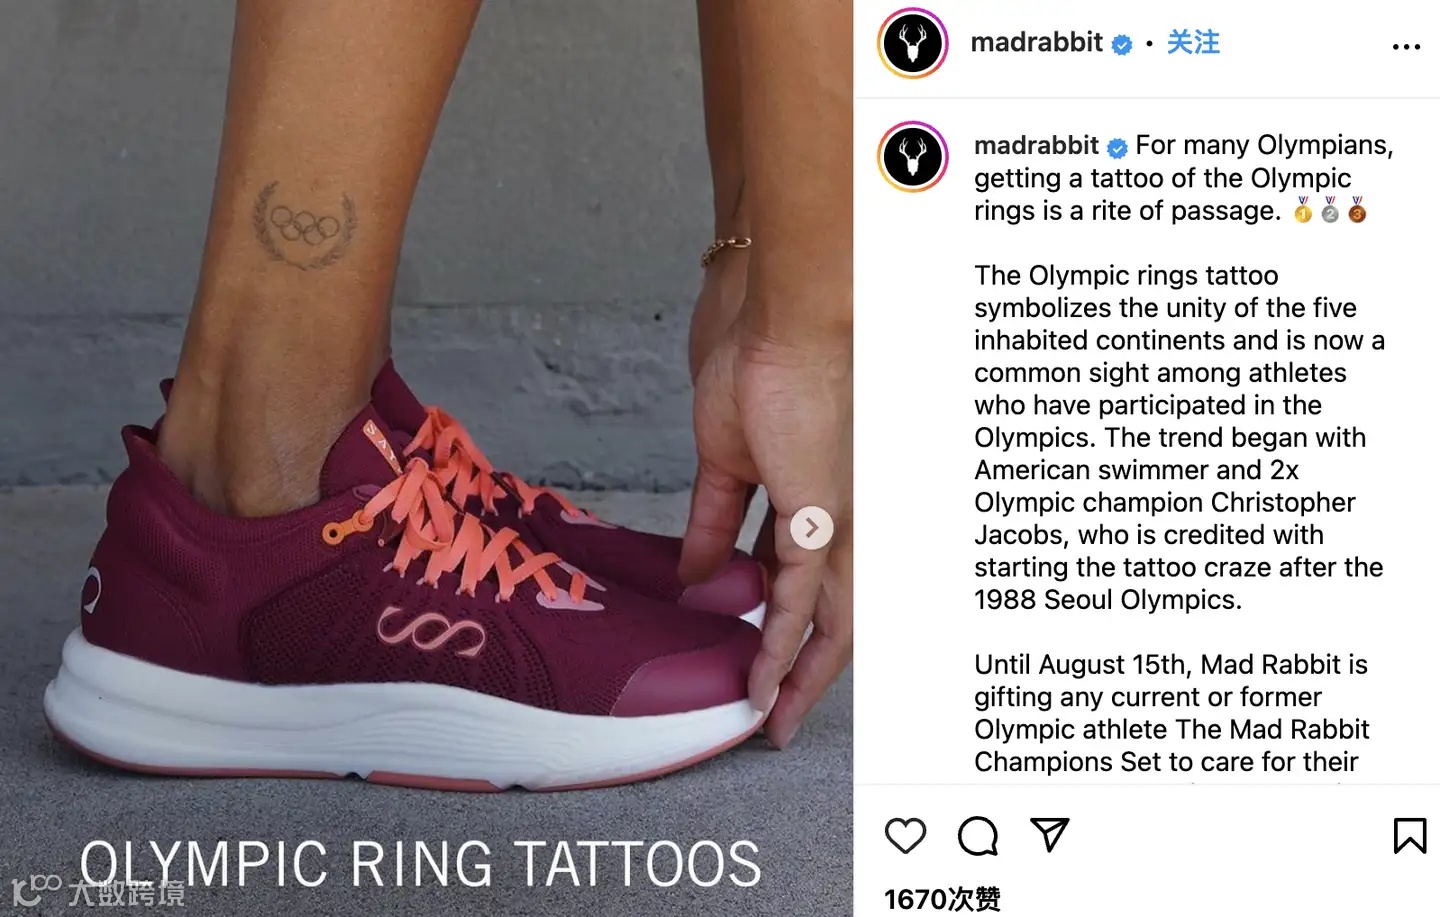1440x917 pixels.
Task: Advance to the next carousel photo
Action: coord(812,528)
